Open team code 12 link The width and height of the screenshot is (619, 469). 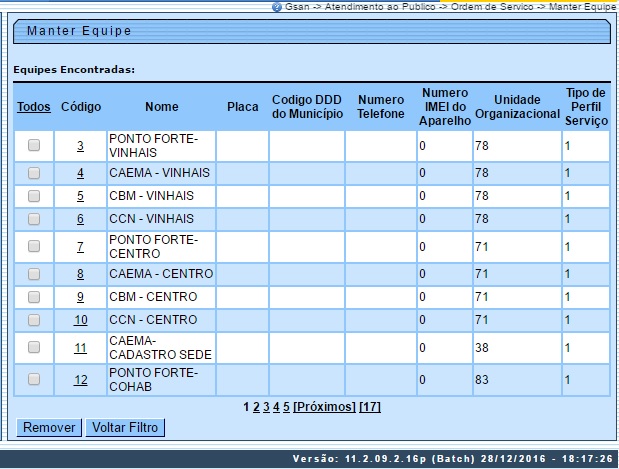tap(81, 380)
